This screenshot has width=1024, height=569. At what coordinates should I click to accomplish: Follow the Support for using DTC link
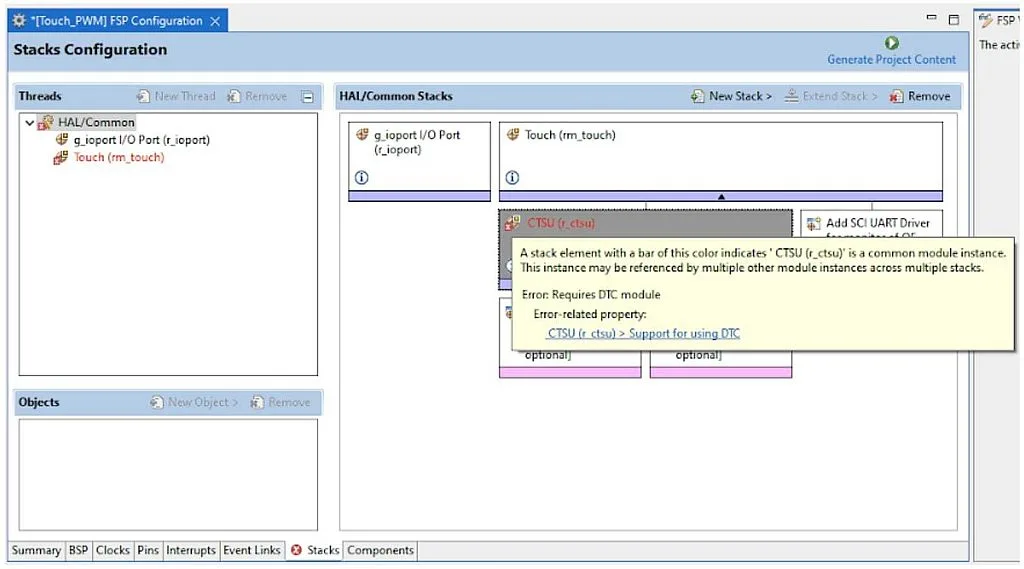[x=643, y=333]
